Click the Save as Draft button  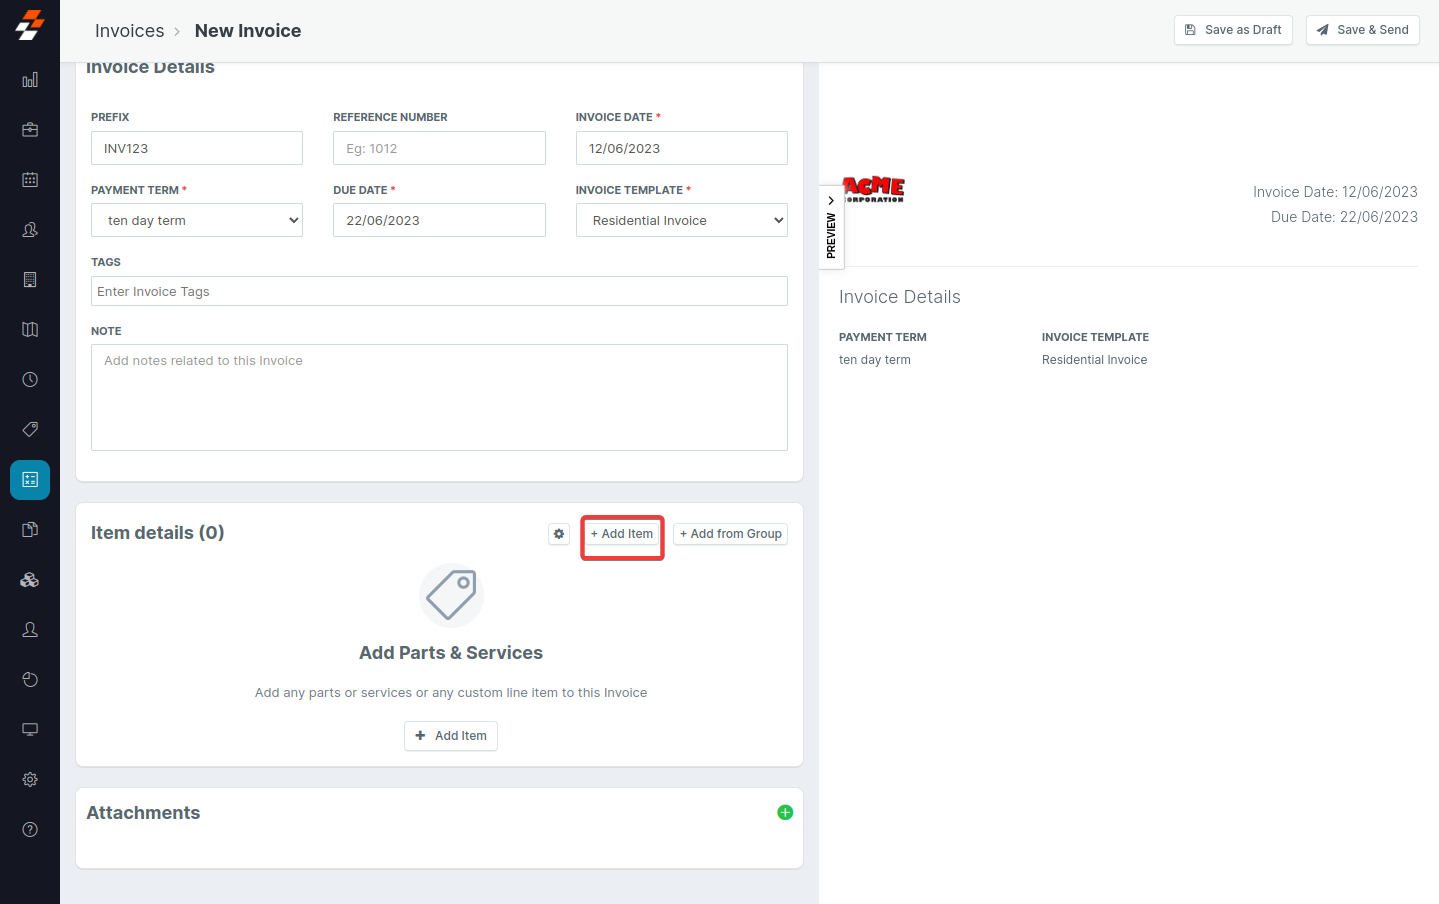coord(1233,30)
